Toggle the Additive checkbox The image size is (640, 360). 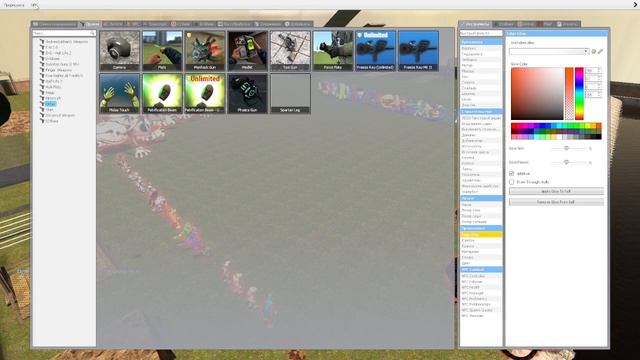coord(511,173)
